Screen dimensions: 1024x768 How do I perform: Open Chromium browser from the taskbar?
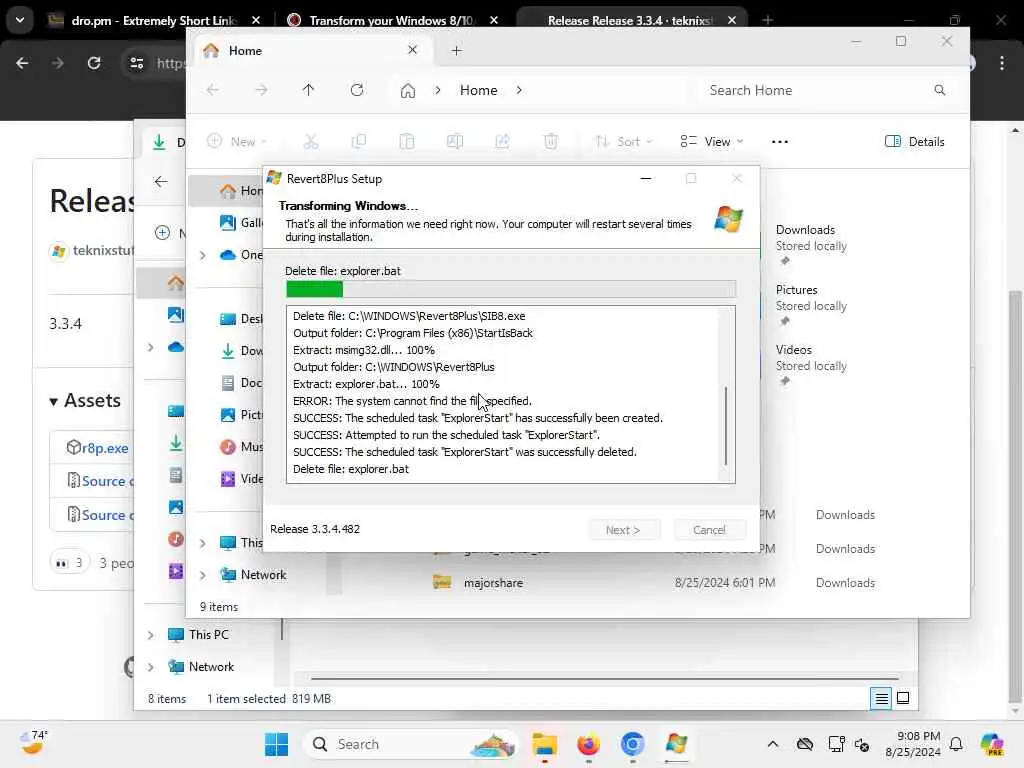point(632,744)
